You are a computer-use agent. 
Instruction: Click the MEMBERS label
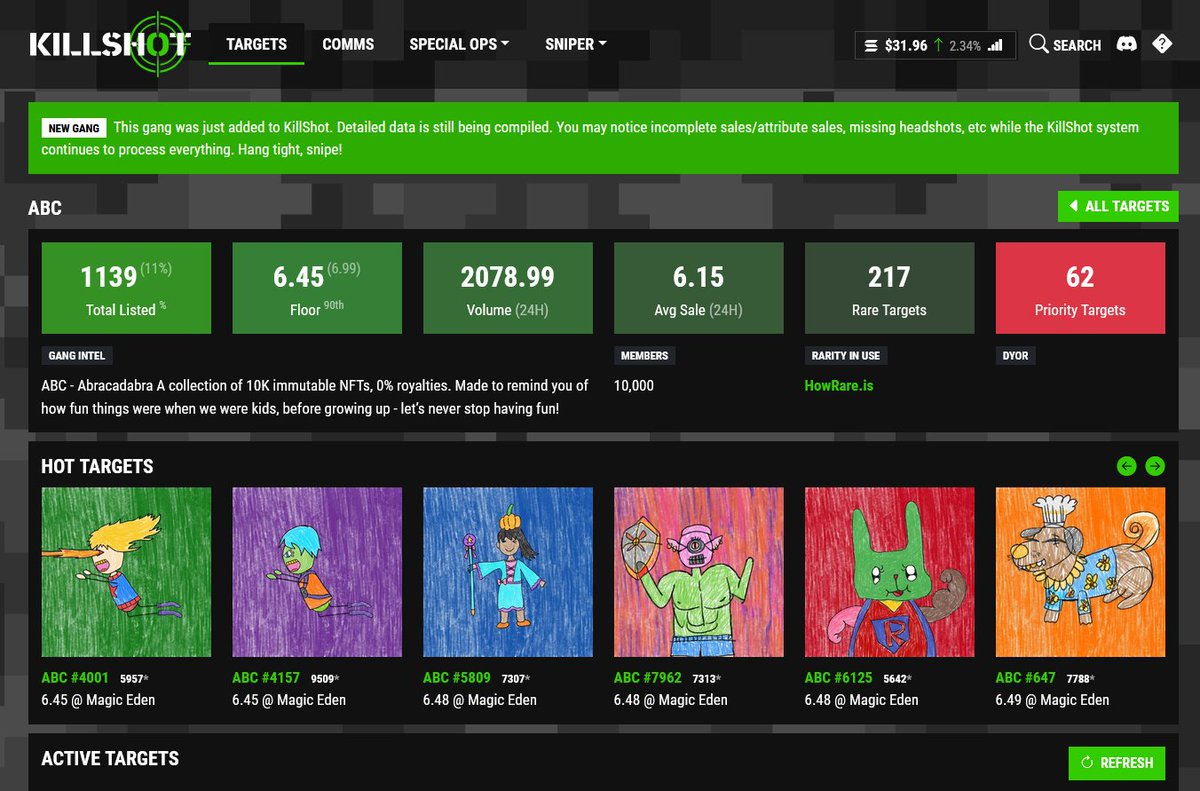click(644, 355)
